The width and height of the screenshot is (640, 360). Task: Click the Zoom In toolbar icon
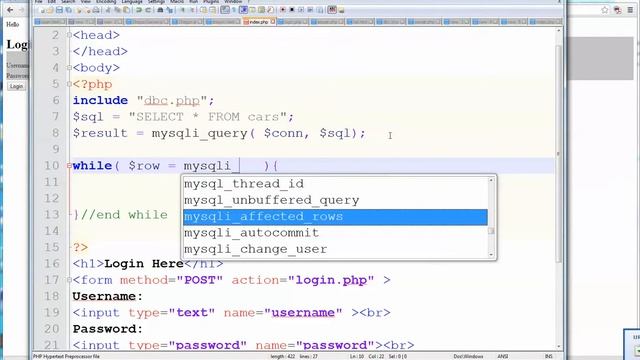coord(183,10)
